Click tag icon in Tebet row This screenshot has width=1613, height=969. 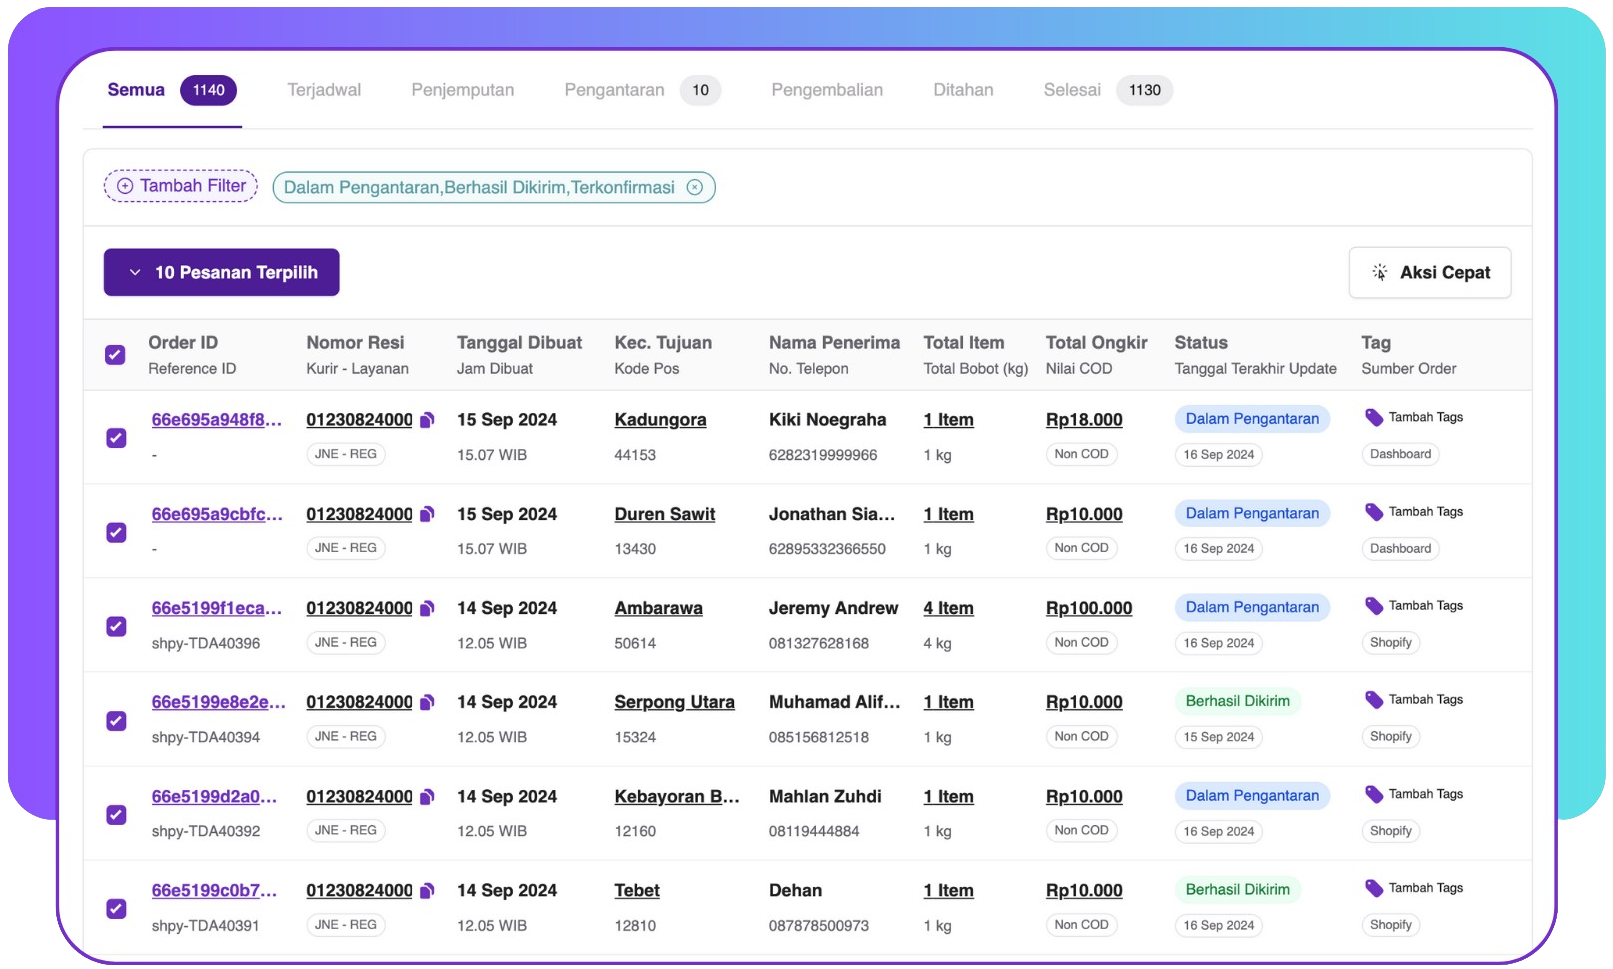click(x=1374, y=889)
